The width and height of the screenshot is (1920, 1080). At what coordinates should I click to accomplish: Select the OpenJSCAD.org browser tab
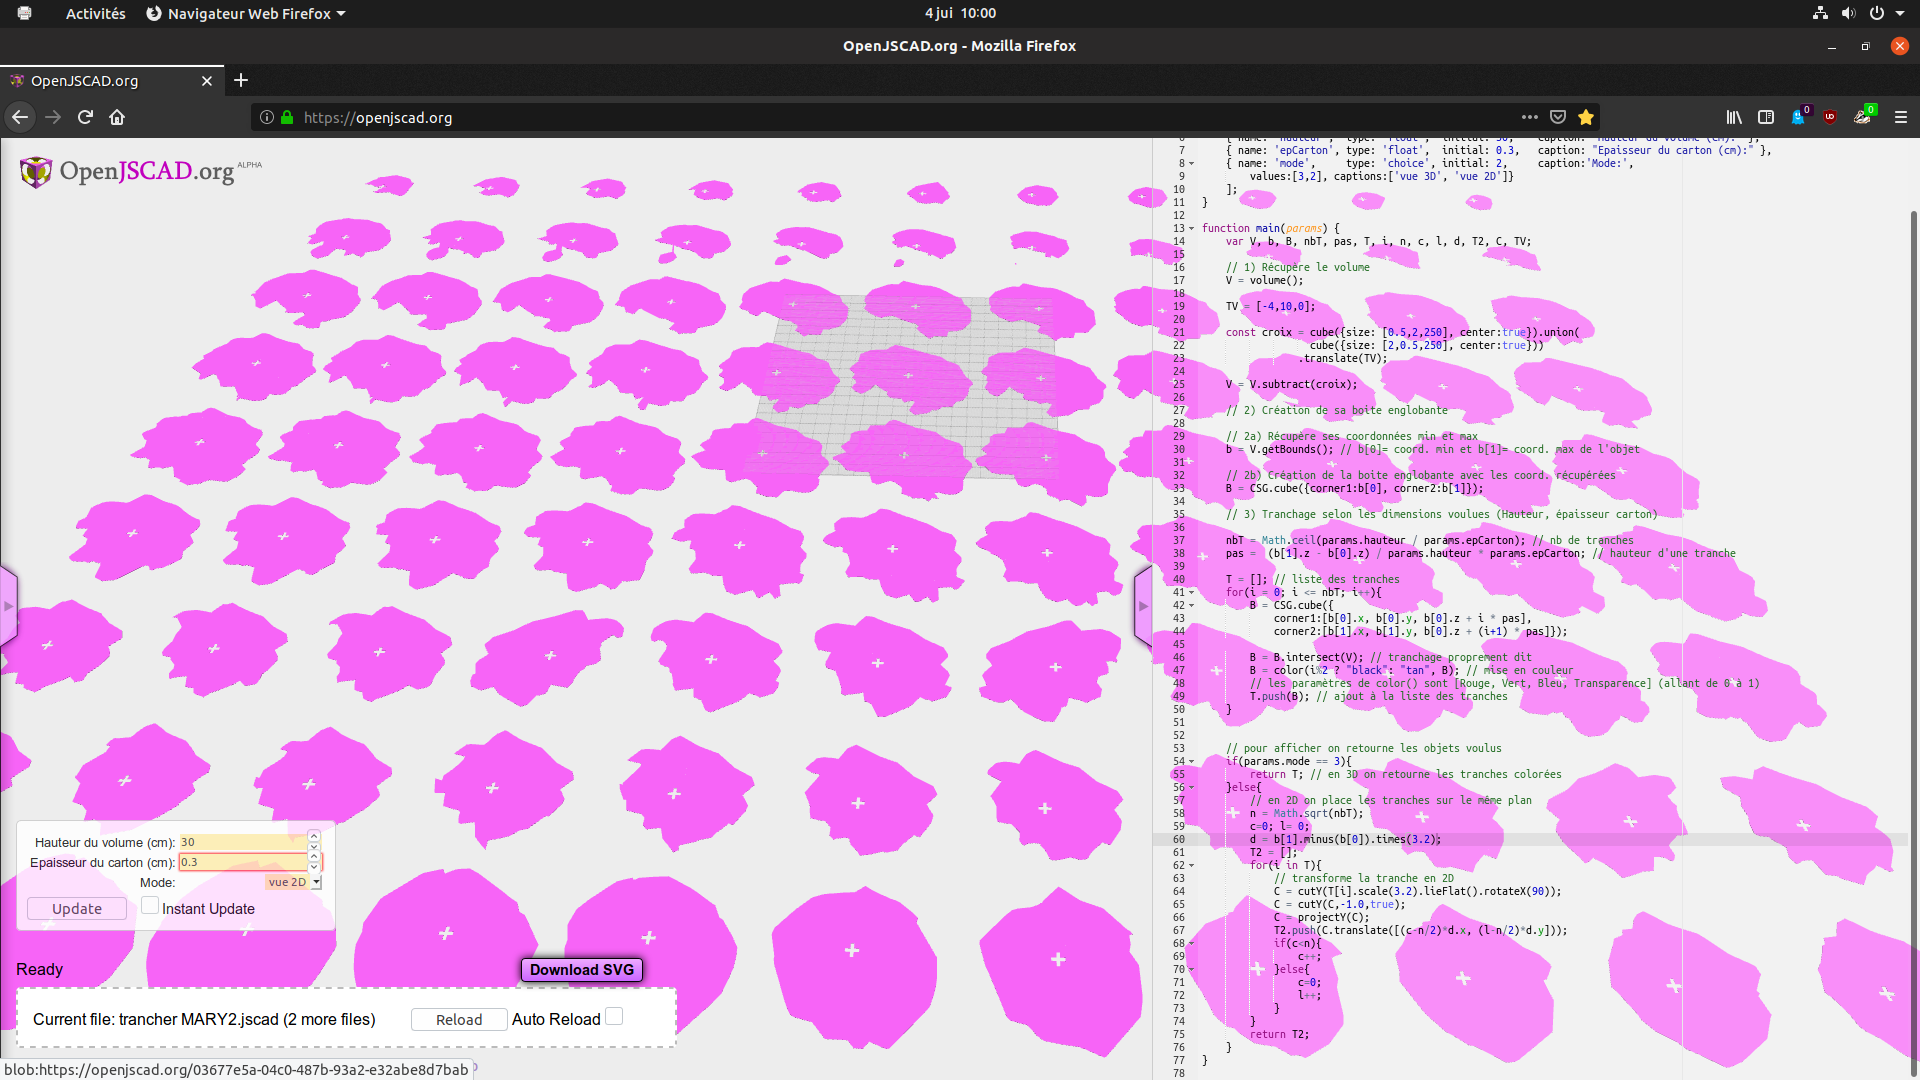[84, 81]
